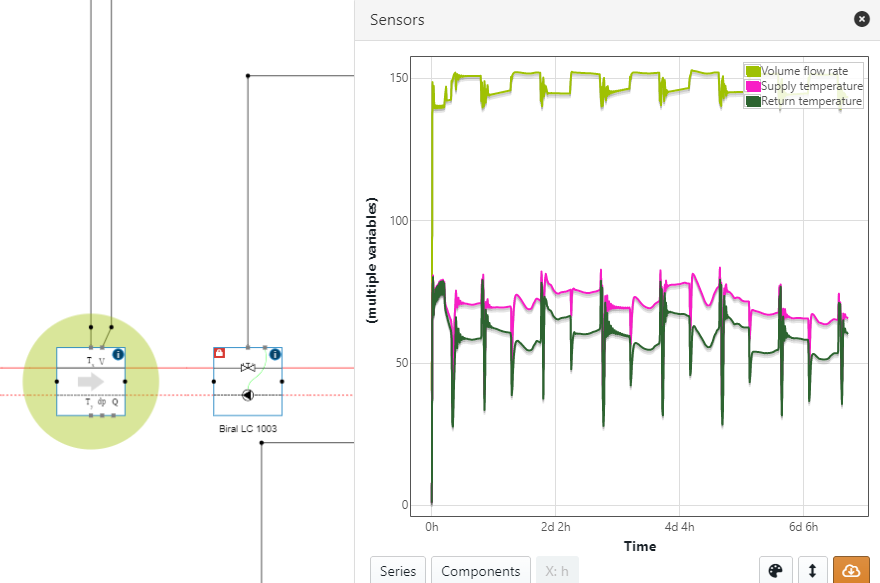Toggle Return temperature series in legend
This screenshot has height=583, width=880.
point(811,101)
